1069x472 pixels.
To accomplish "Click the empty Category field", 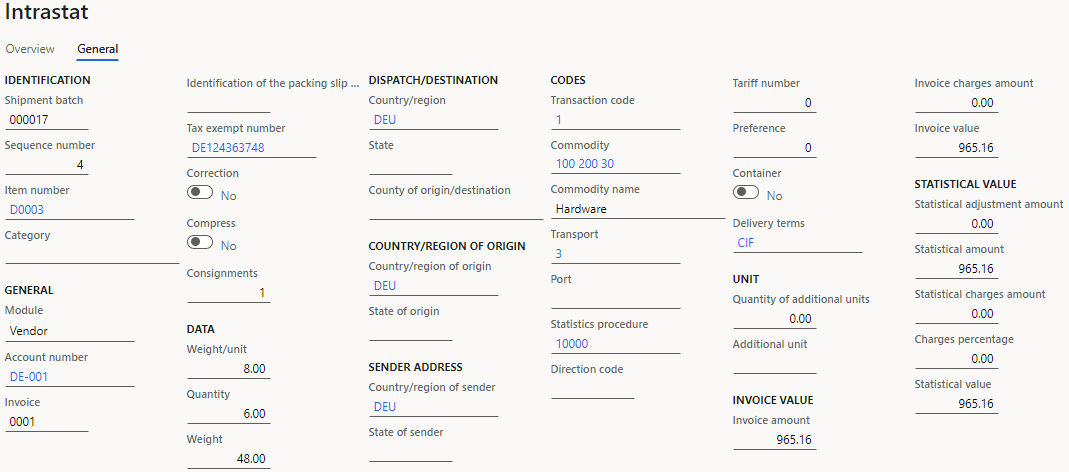I will [92, 254].
